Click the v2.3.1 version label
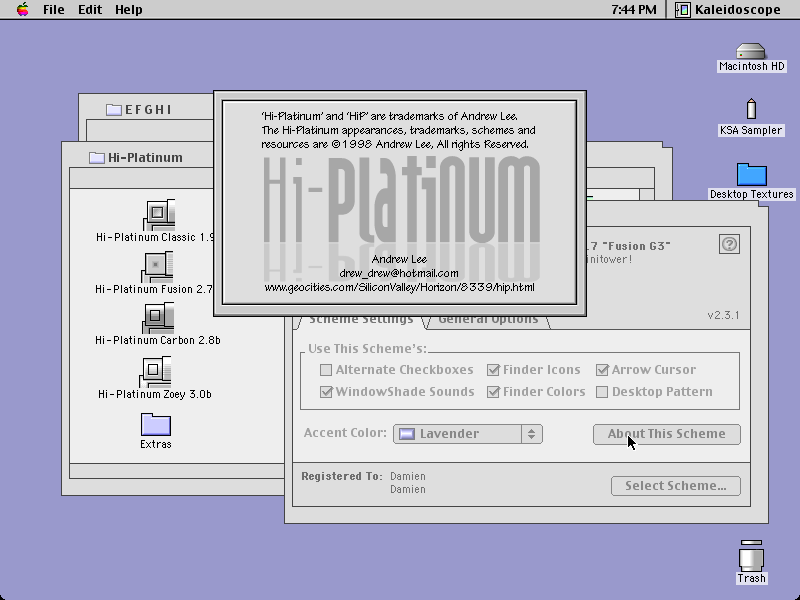The height and width of the screenshot is (600, 800). [723, 315]
